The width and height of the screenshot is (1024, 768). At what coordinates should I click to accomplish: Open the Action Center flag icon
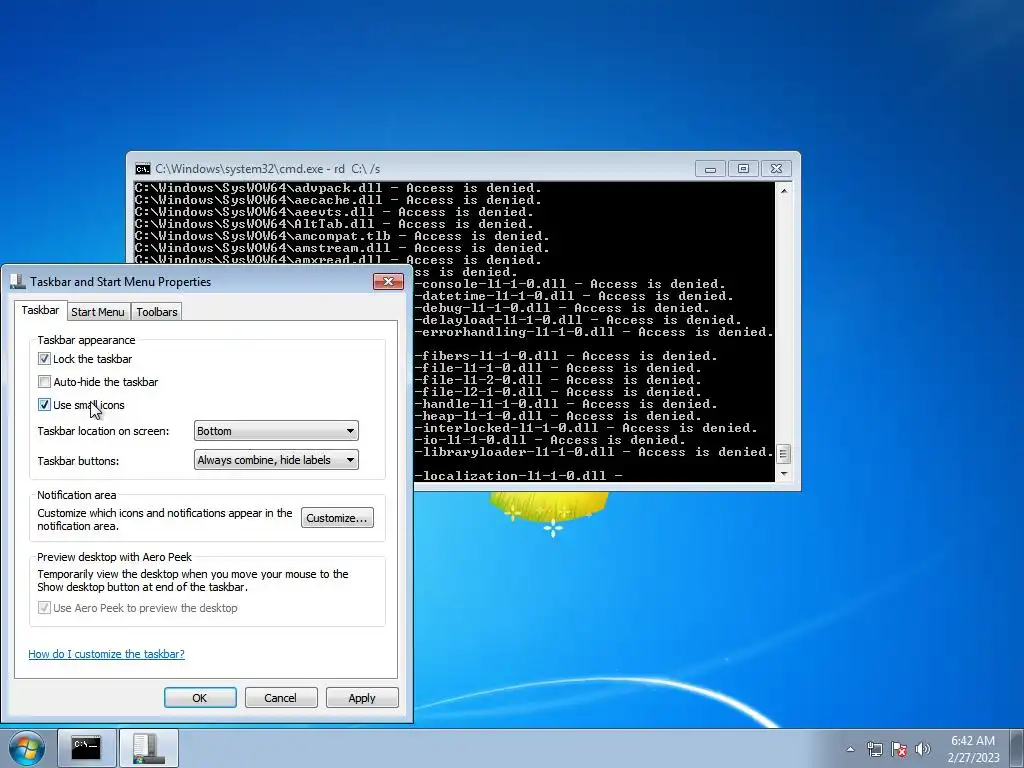coord(899,749)
